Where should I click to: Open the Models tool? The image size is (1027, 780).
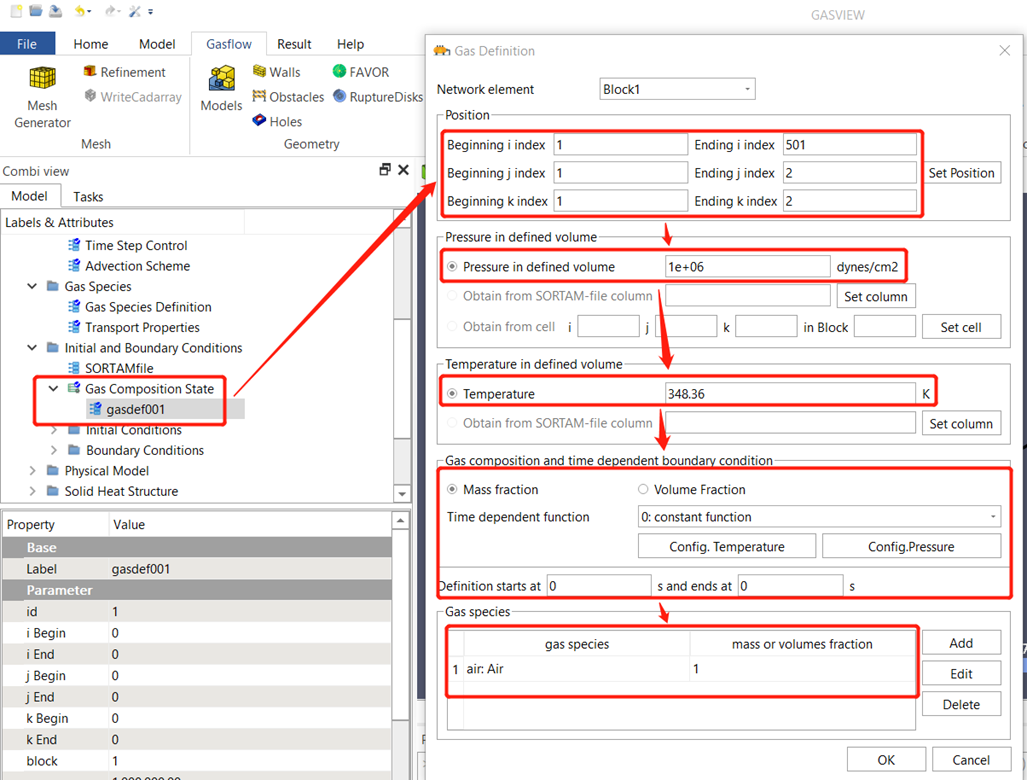[x=221, y=88]
